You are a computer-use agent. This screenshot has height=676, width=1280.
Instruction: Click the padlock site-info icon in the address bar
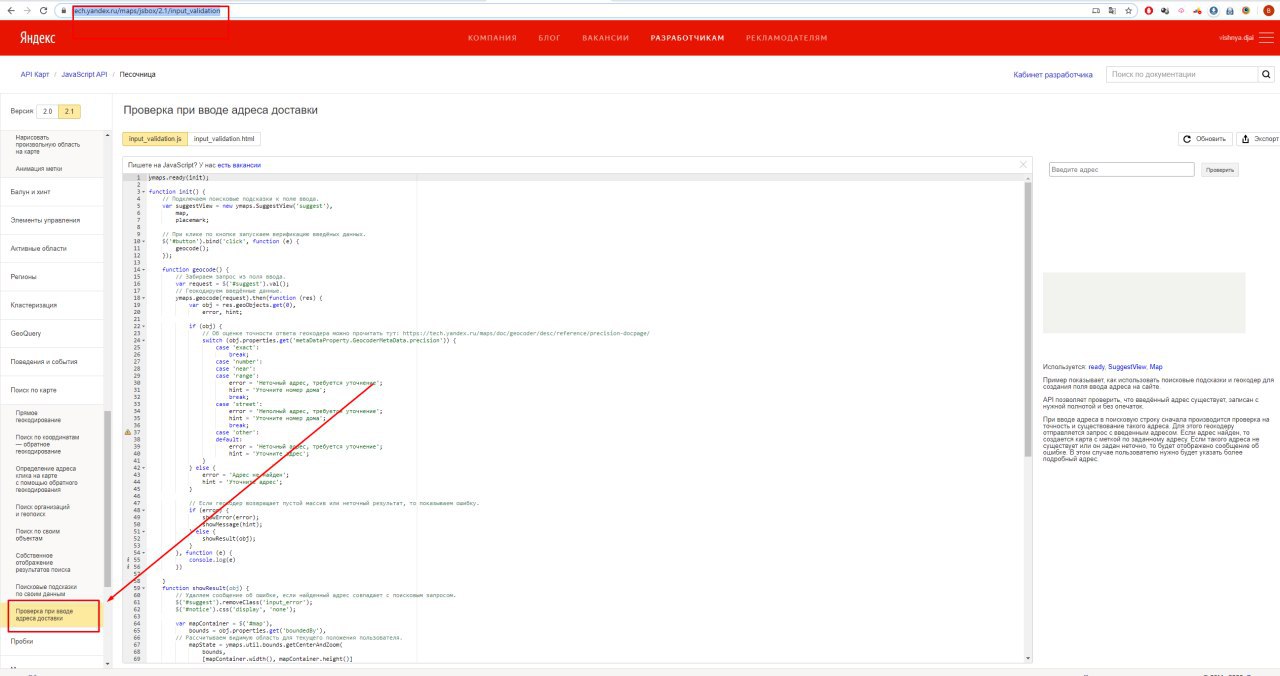click(x=65, y=10)
